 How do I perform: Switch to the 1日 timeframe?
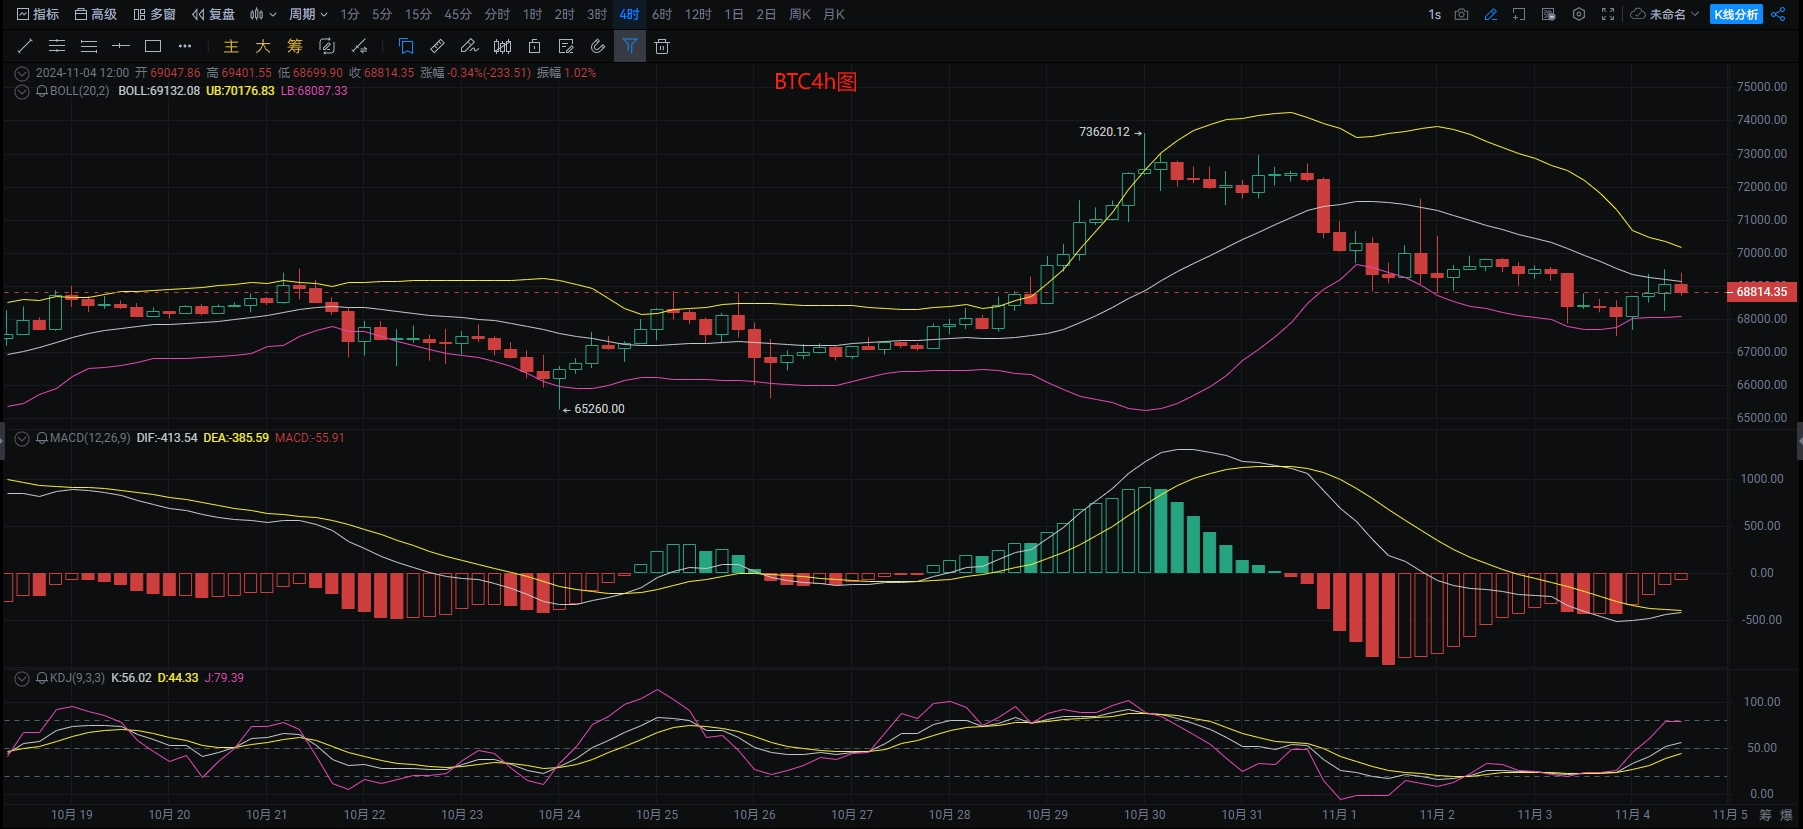(x=734, y=14)
